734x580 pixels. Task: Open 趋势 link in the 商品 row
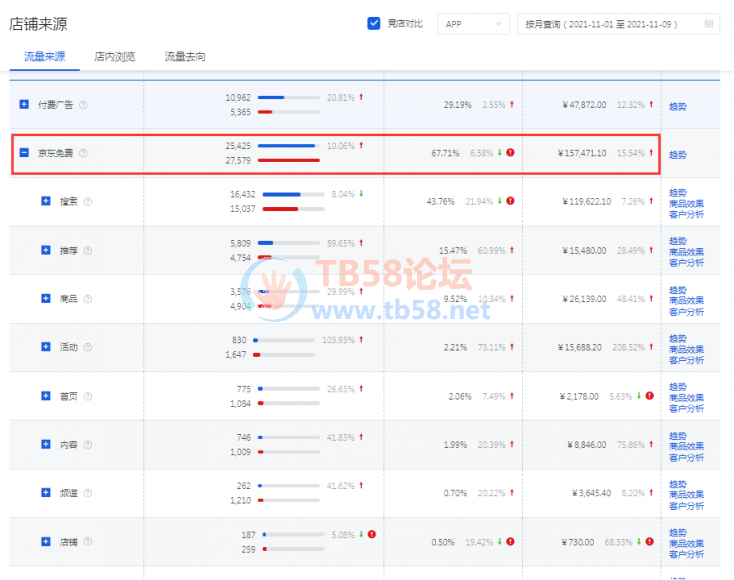(x=677, y=290)
